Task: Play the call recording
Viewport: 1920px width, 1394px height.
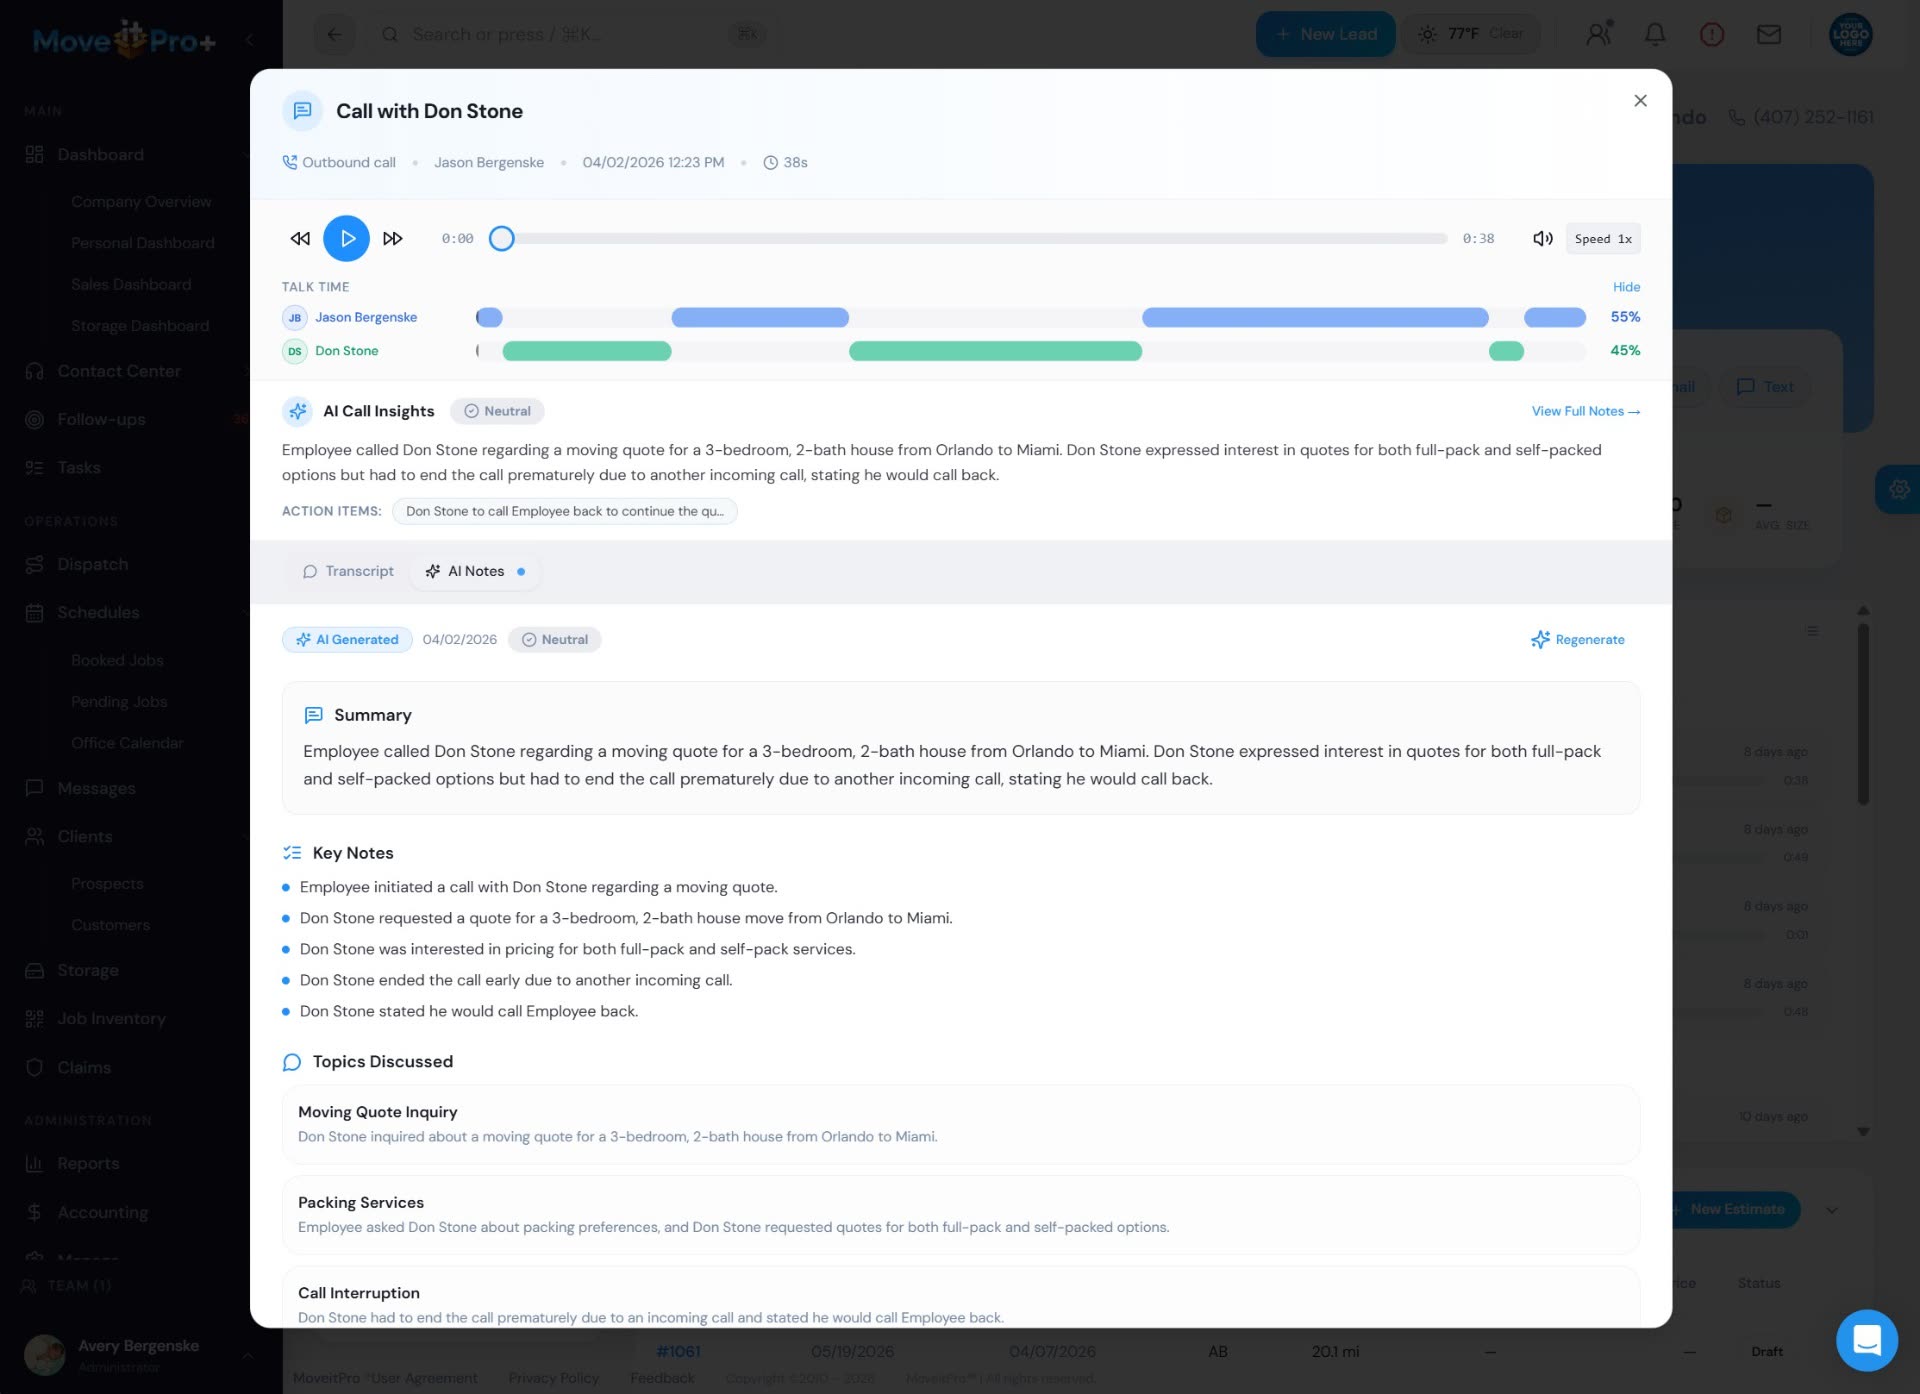Action: click(x=346, y=238)
